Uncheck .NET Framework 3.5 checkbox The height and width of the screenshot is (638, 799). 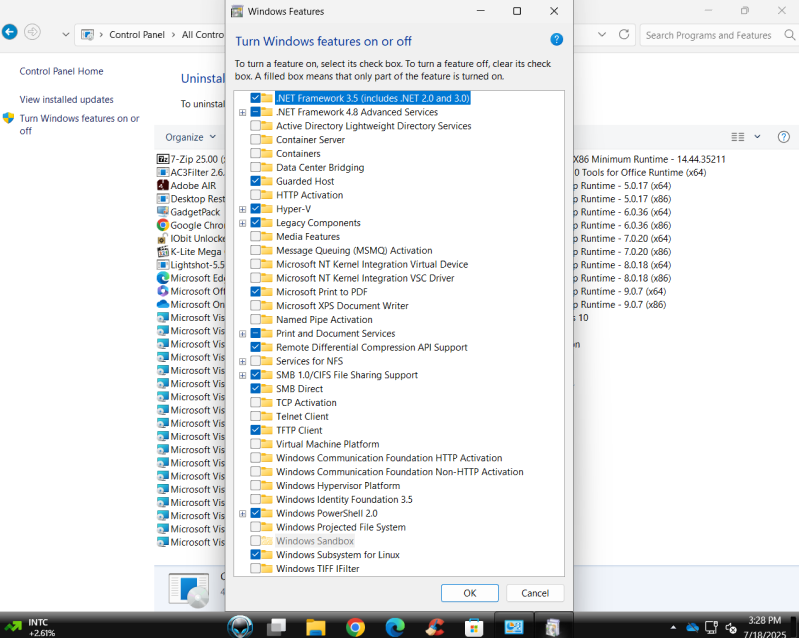(255, 98)
